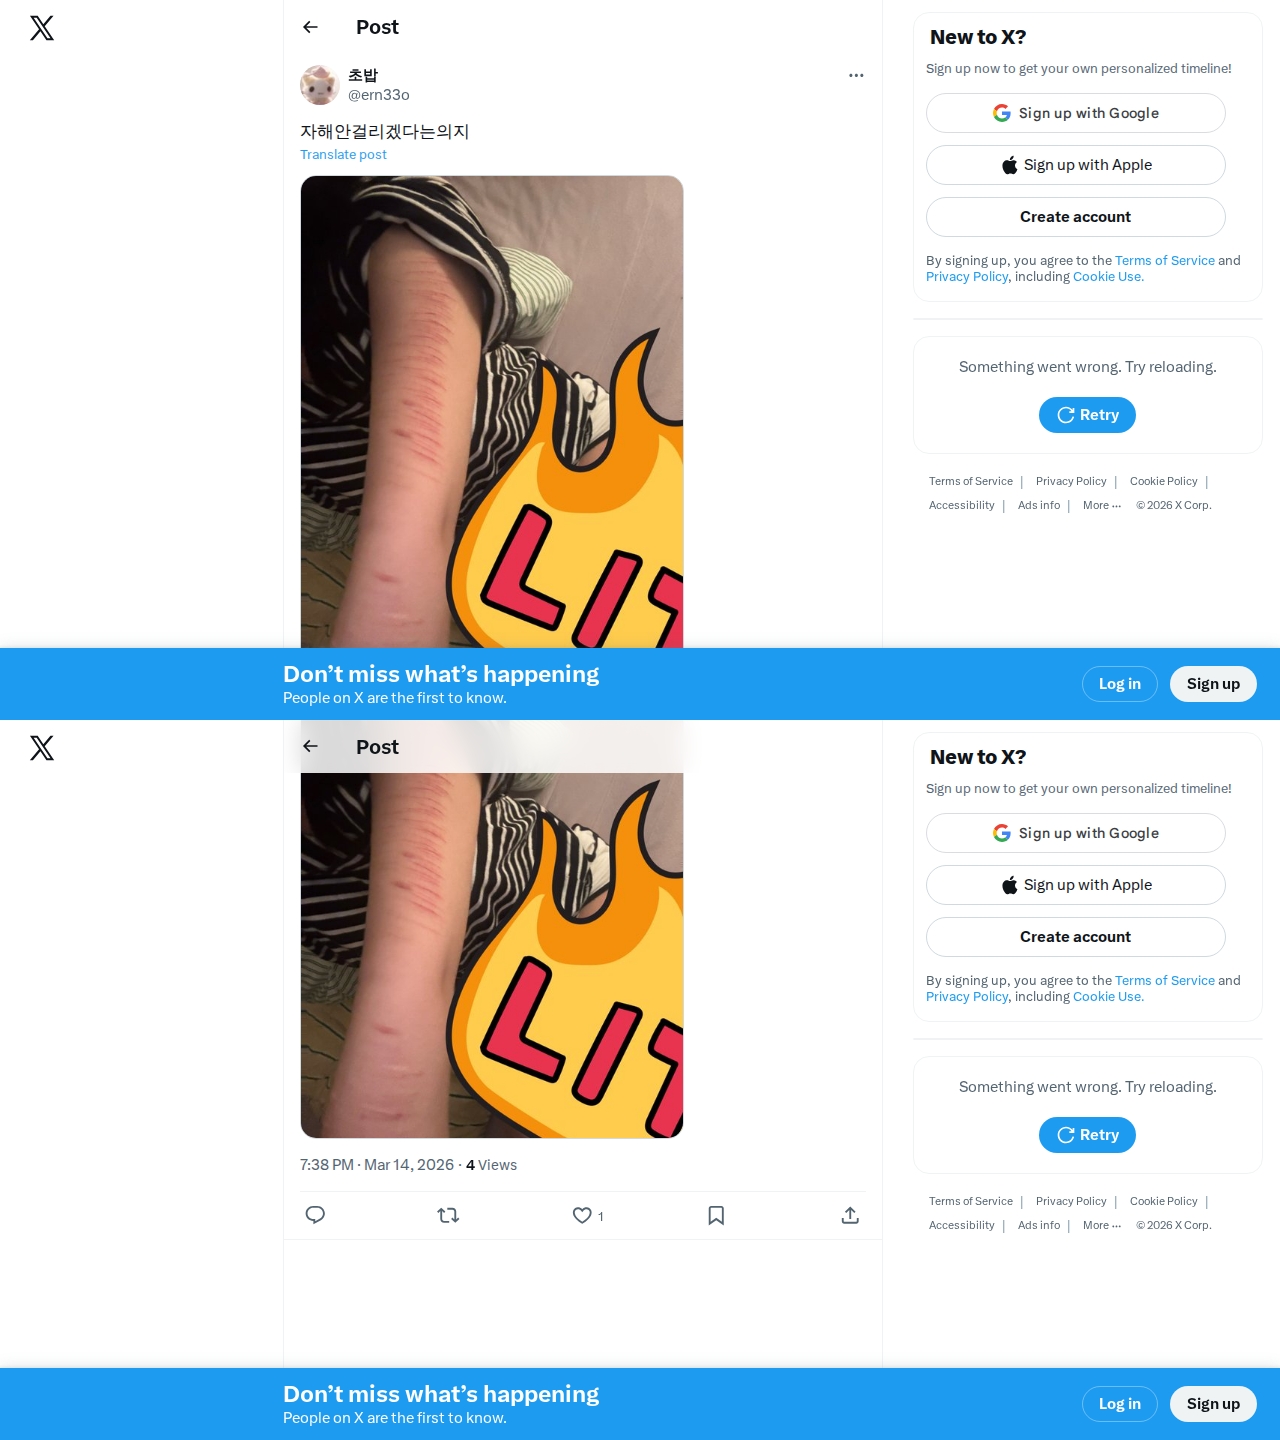Open the share icon below the post
This screenshot has height=1440, width=1280.
pos(850,1215)
